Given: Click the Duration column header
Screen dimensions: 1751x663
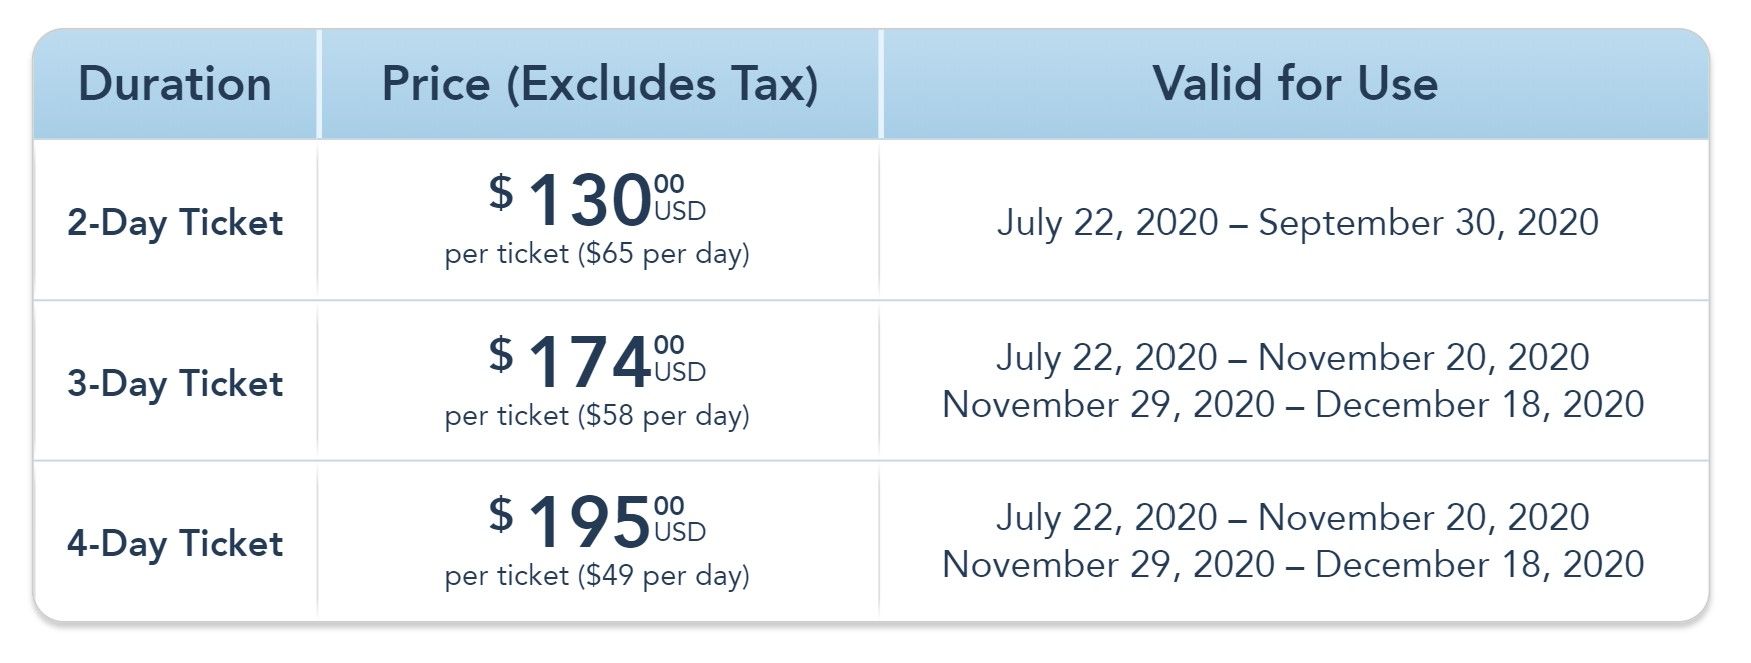Looking at the screenshot, I should (x=175, y=84).
